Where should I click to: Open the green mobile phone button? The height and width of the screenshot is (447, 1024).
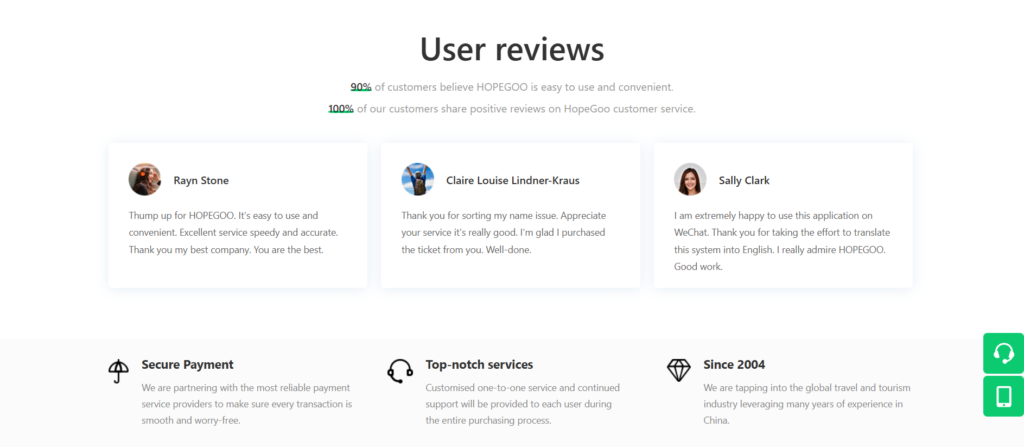click(x=1003, y=396)
